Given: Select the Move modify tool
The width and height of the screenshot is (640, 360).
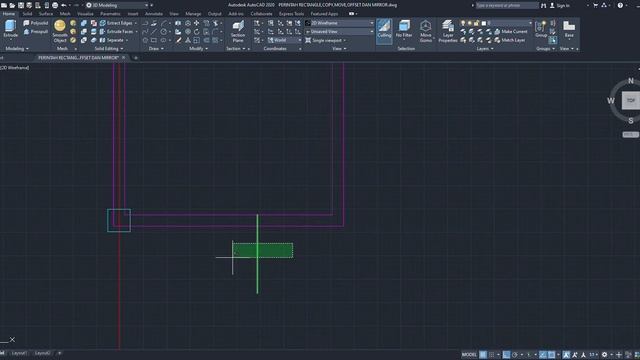Looking at the screenshot, I should (197, 23).
